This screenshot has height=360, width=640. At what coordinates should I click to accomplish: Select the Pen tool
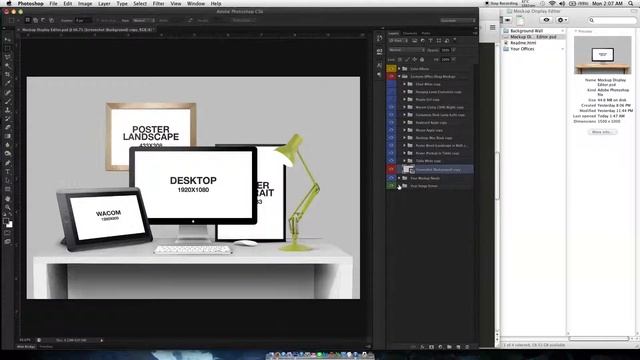(x=8, y=163)
